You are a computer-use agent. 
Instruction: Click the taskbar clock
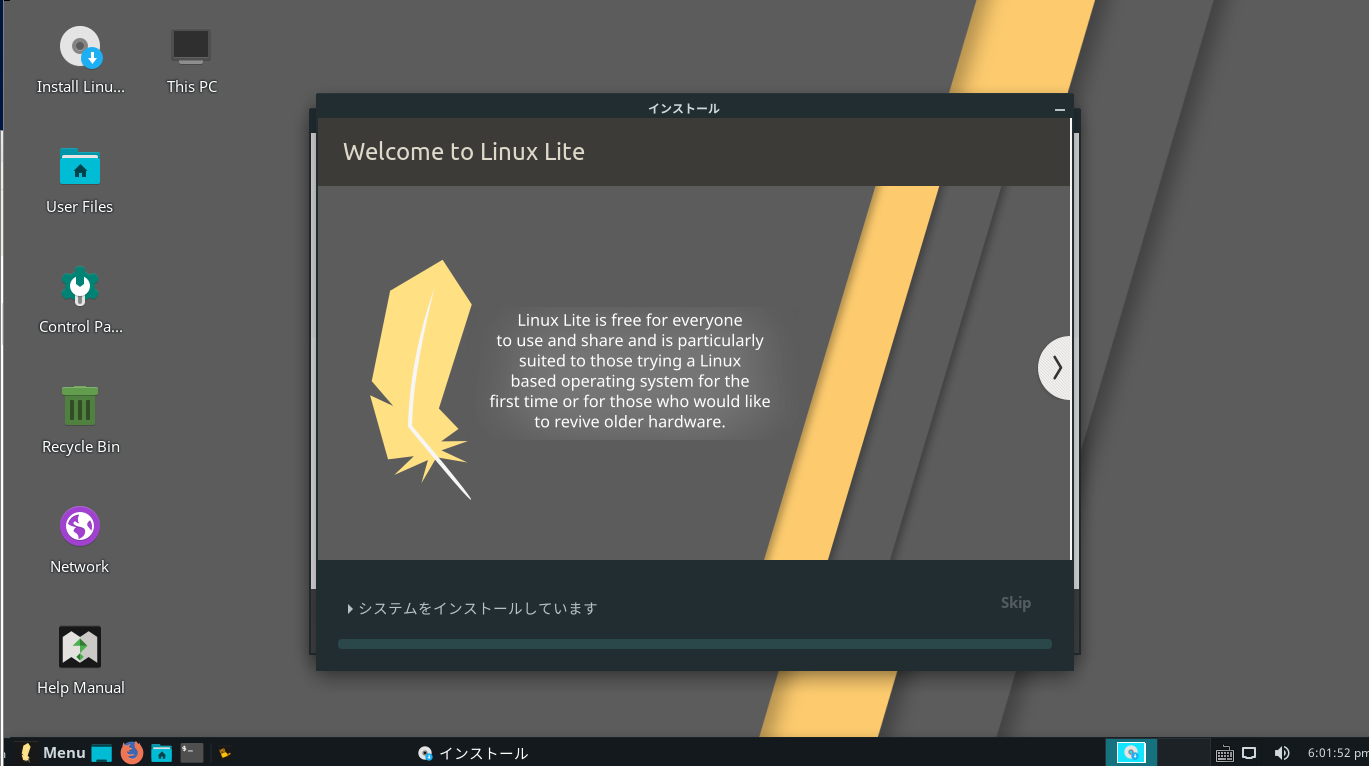click(1336, 753)
